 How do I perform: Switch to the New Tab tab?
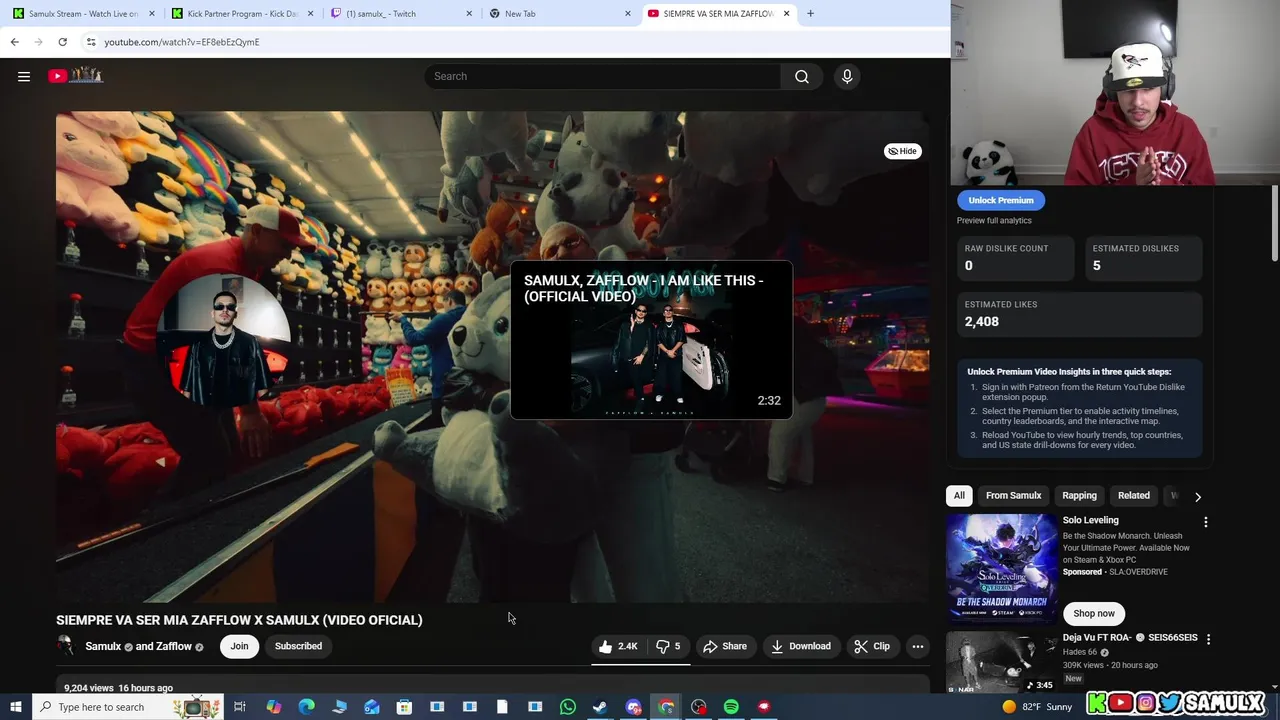pos(558,14)
